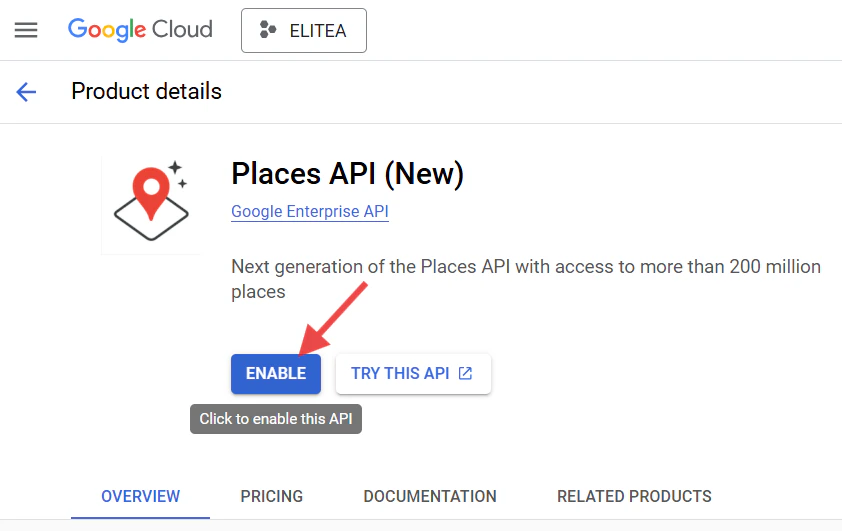
Task: Enable the Places API with ENABLE button
Action: [x=276, y=374]
